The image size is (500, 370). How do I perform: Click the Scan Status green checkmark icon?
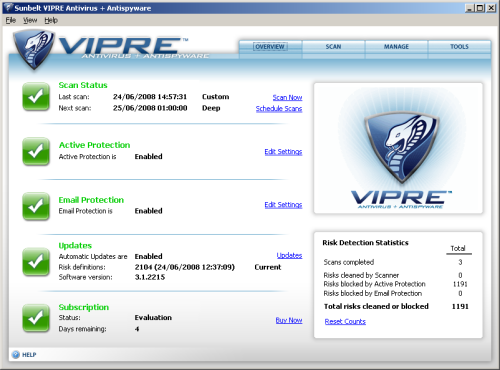coord(36,97)
